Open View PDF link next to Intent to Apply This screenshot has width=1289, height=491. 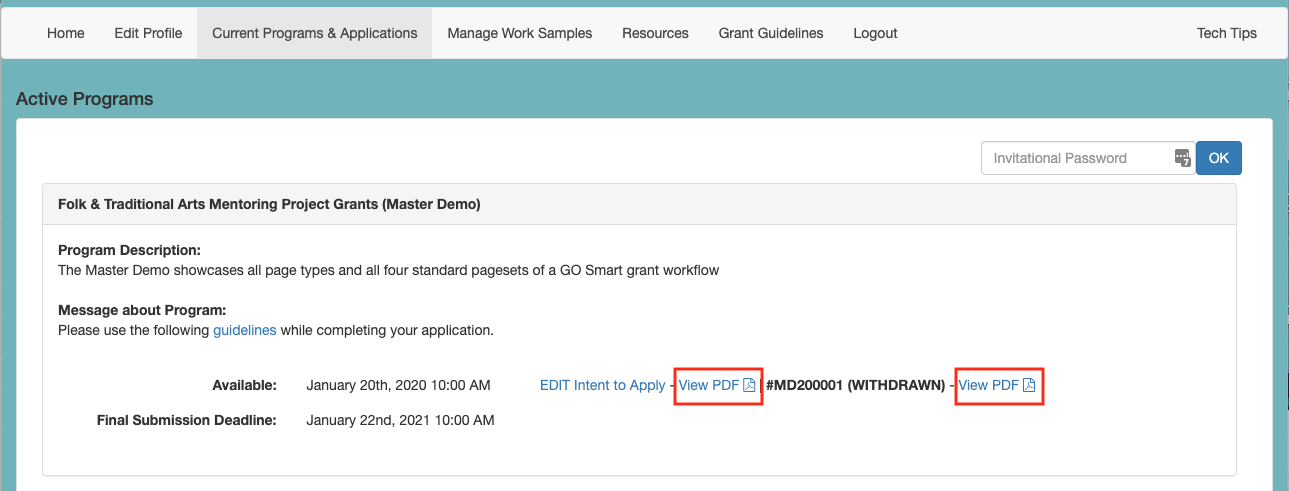[x=709, y=385]
